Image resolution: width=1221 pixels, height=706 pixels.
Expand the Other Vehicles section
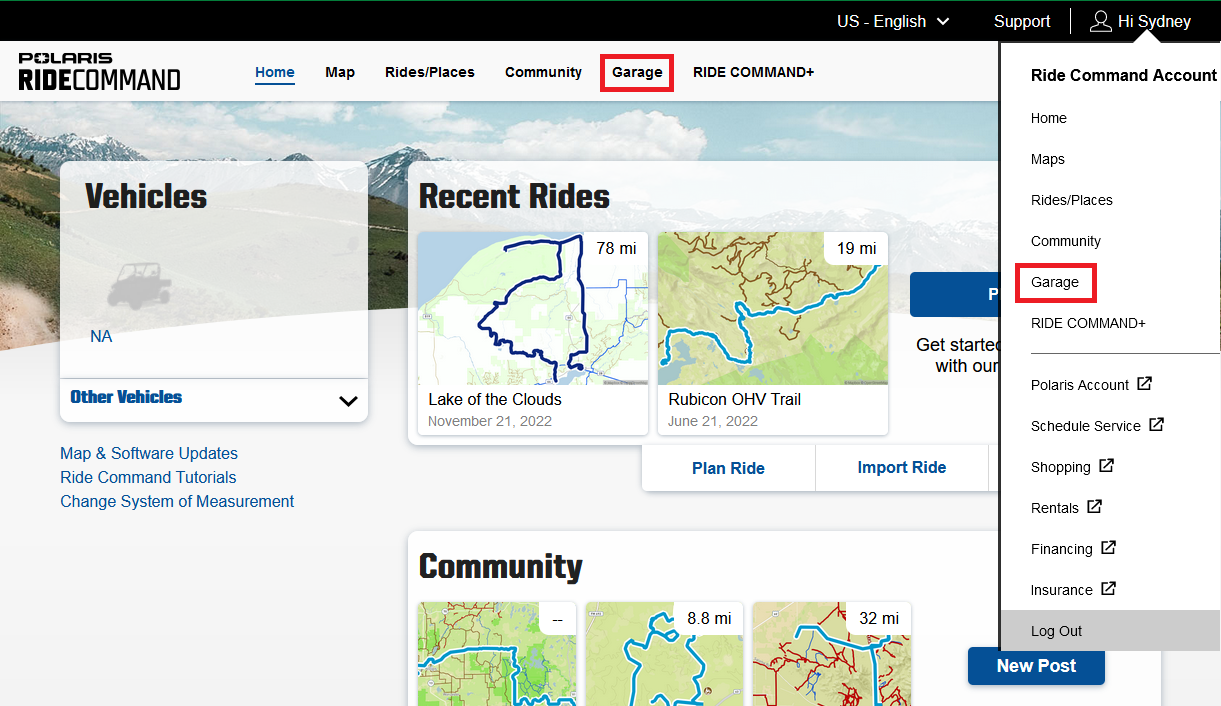pos(347,401)
